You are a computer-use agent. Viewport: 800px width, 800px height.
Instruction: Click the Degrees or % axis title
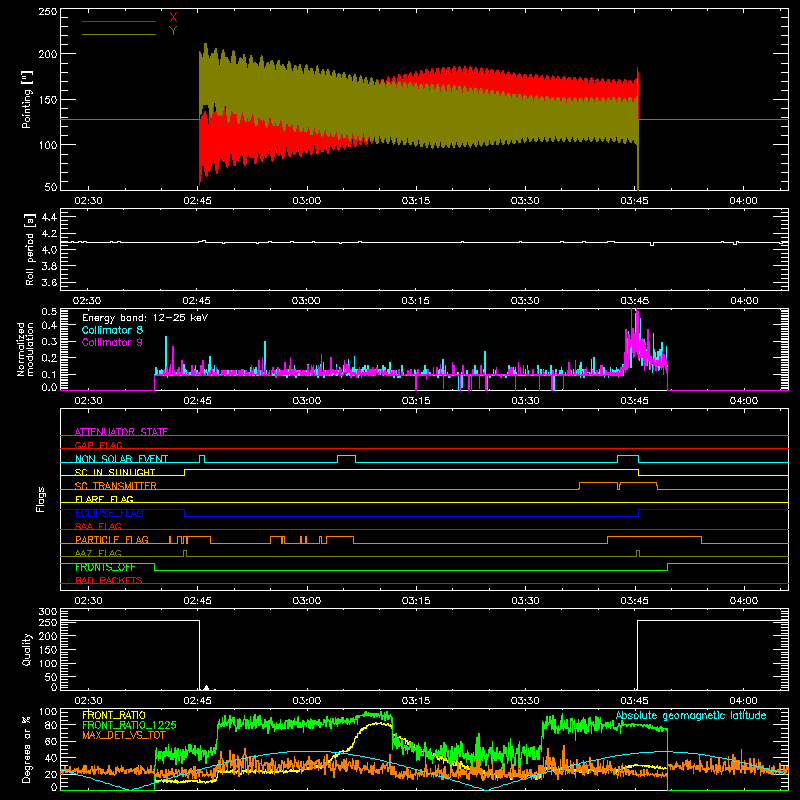[27, 749]
